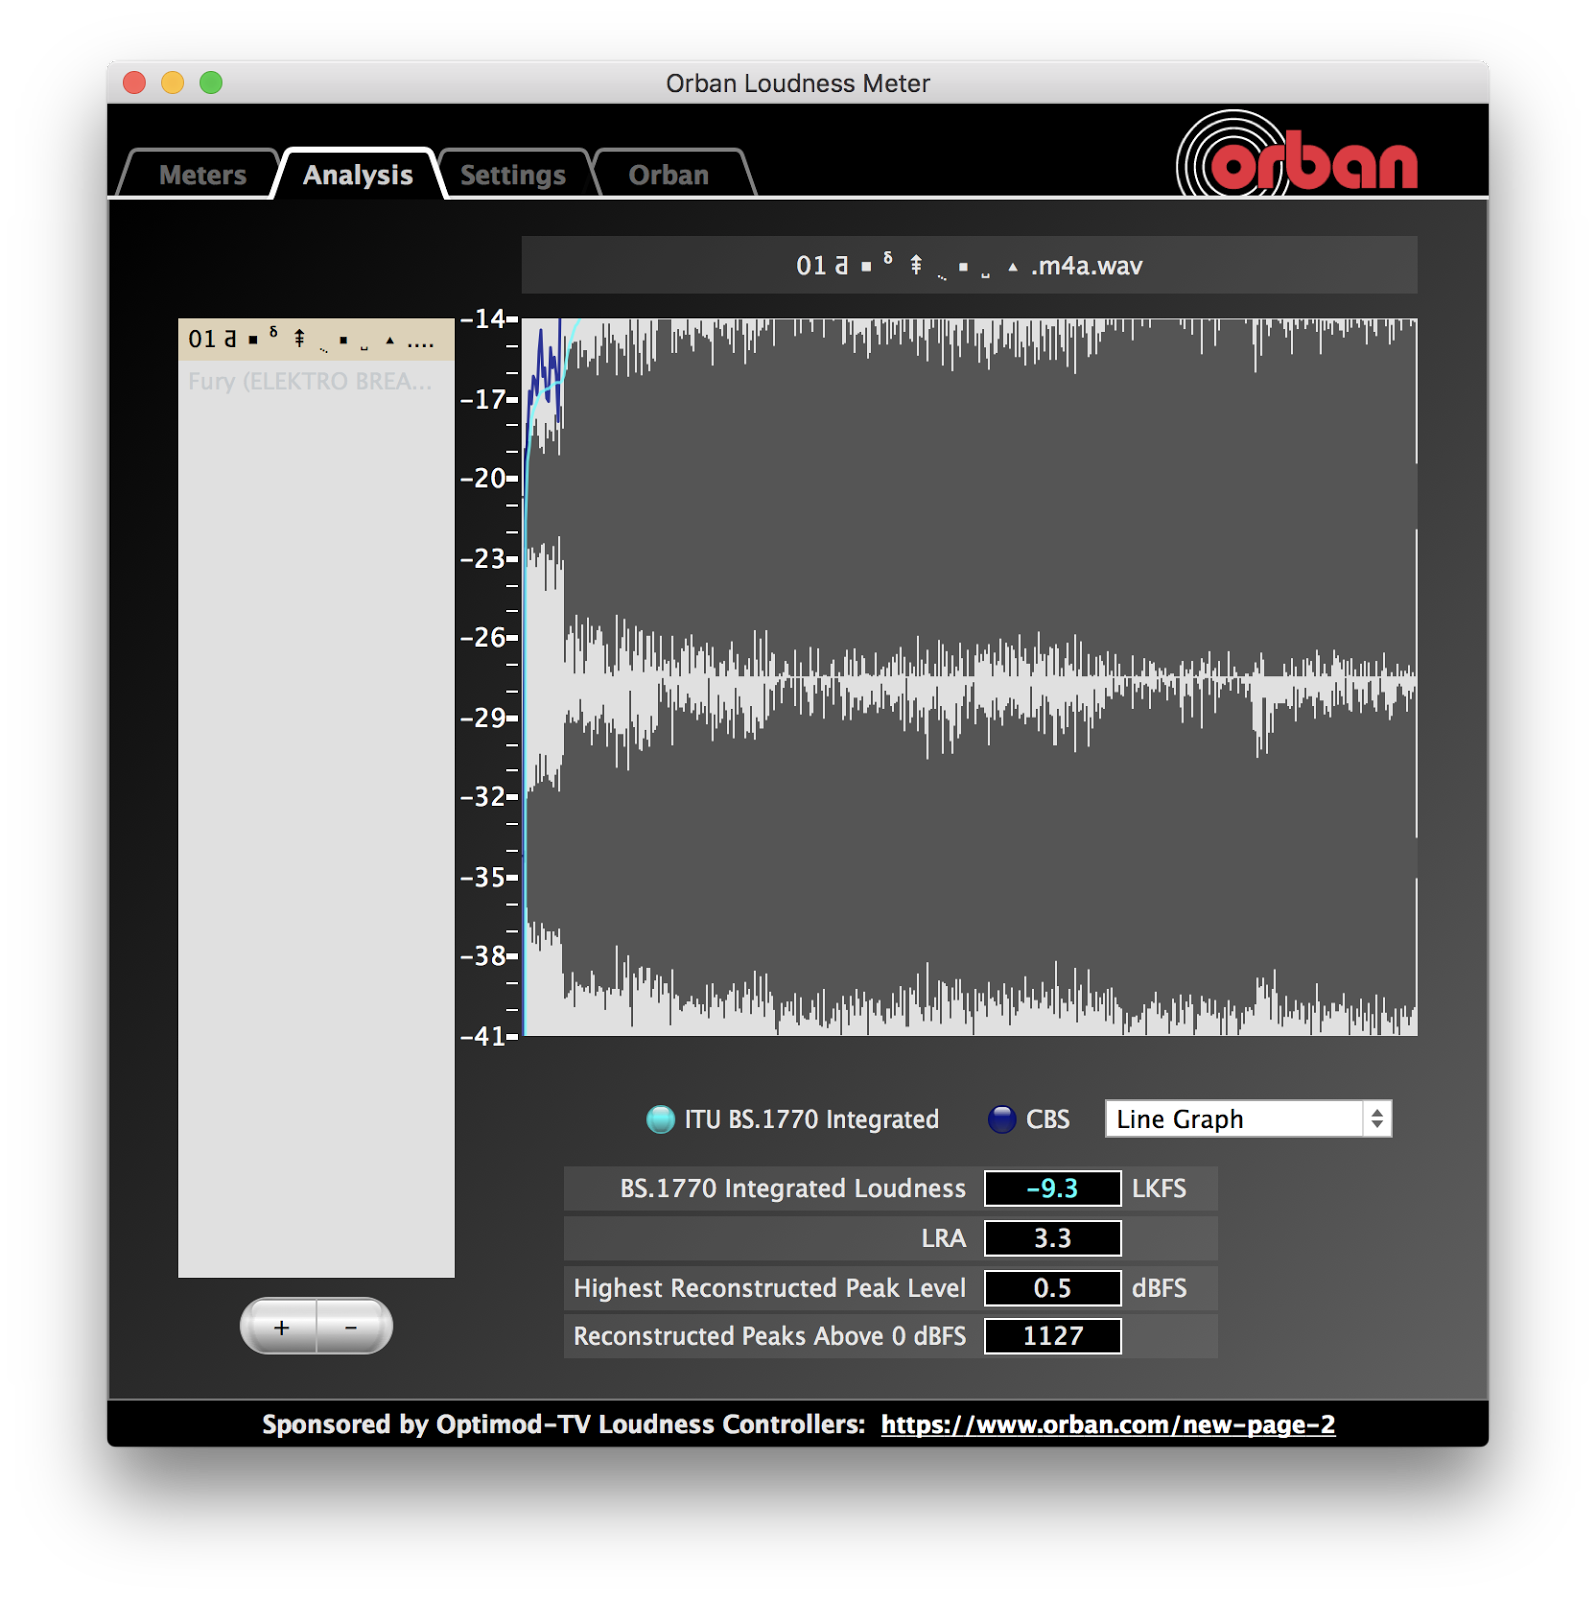The width and height of the screenshot is (1596, 1600).
Task: Click the LRA value 3.3
Action: tap(1053, 1238)
